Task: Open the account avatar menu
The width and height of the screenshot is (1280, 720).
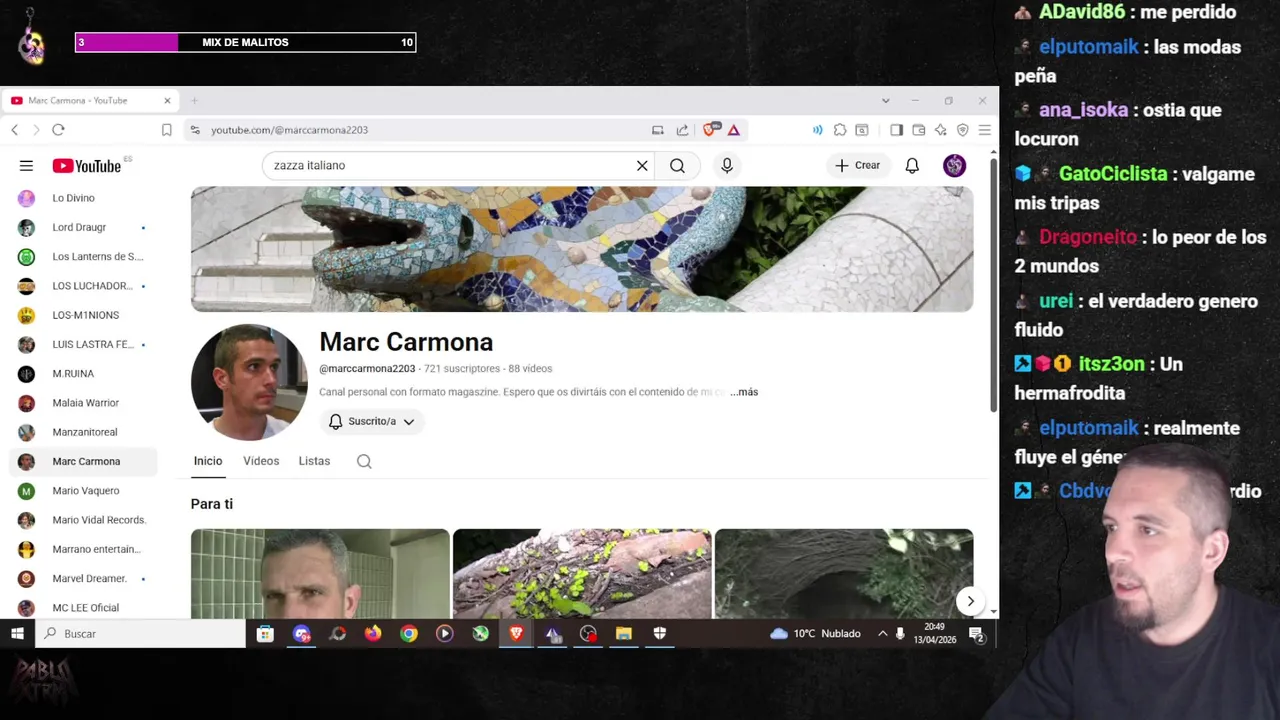Action: pos(954,166)
